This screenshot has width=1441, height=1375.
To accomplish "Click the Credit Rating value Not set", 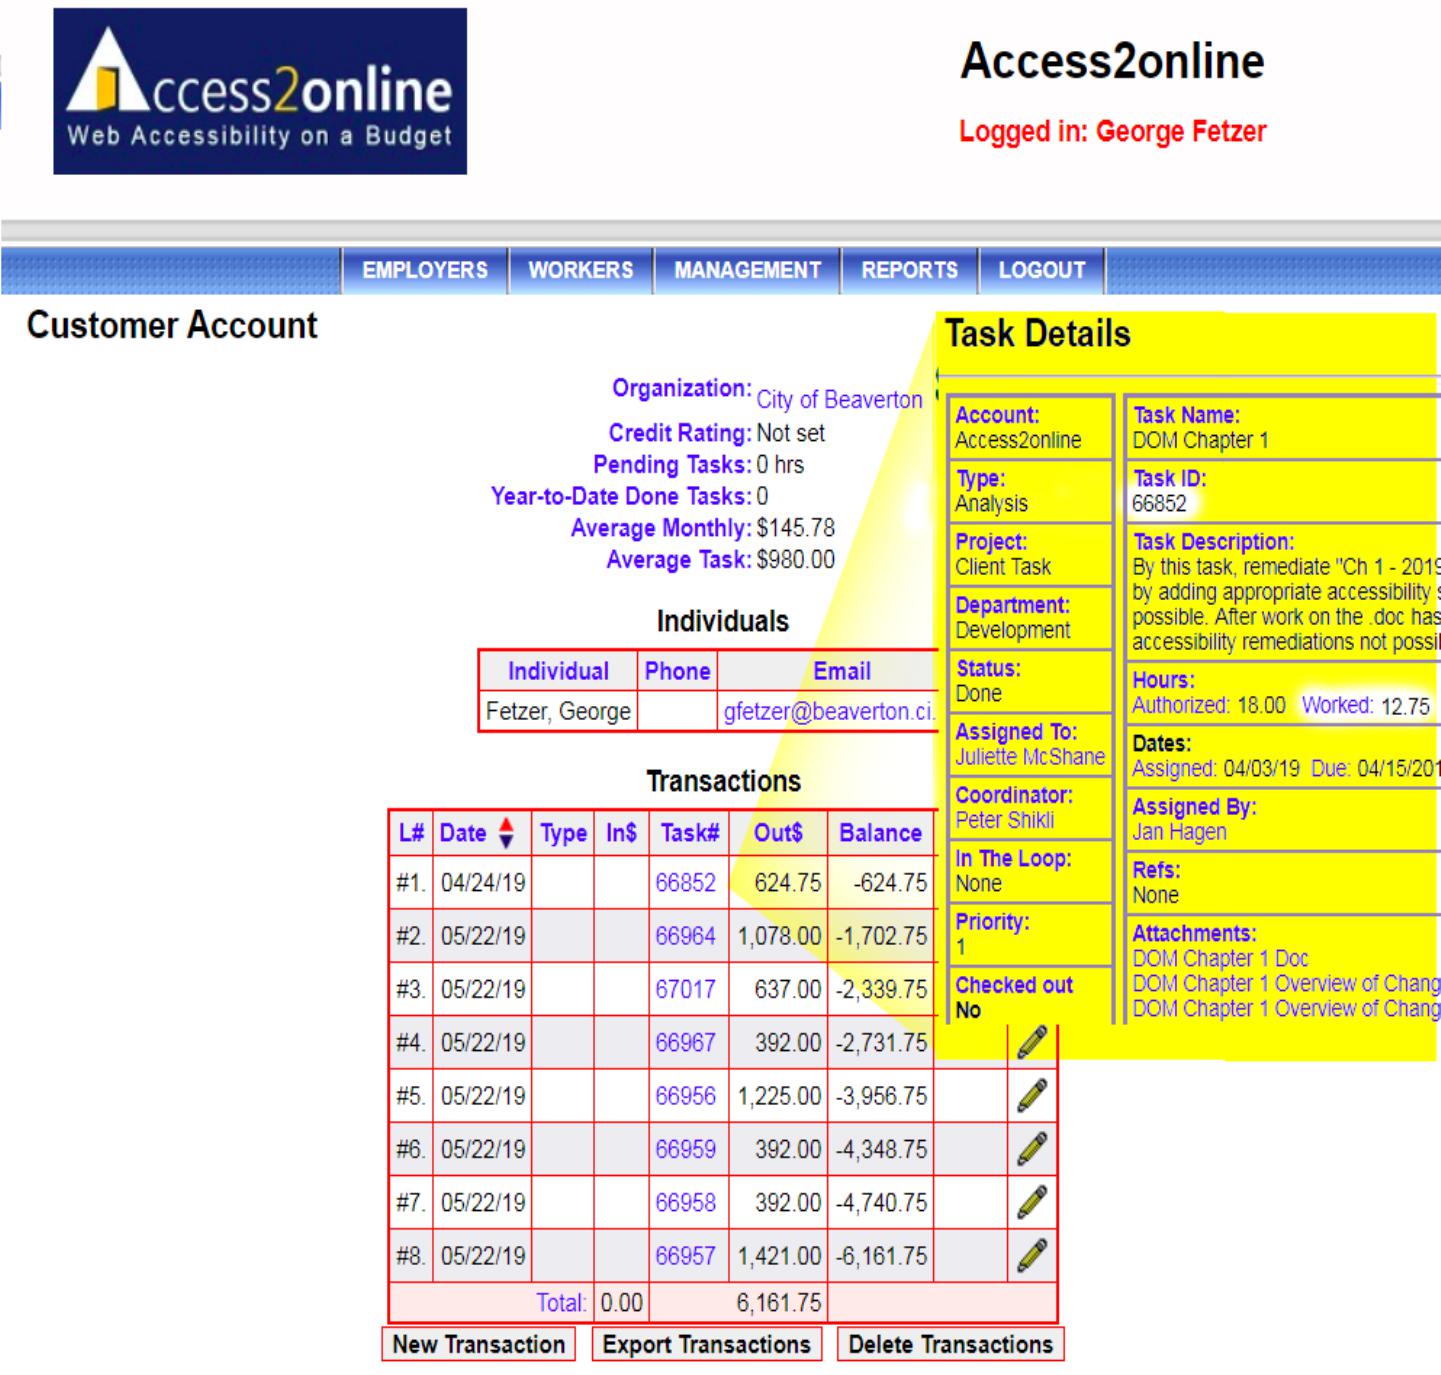I will coord(791,433).
